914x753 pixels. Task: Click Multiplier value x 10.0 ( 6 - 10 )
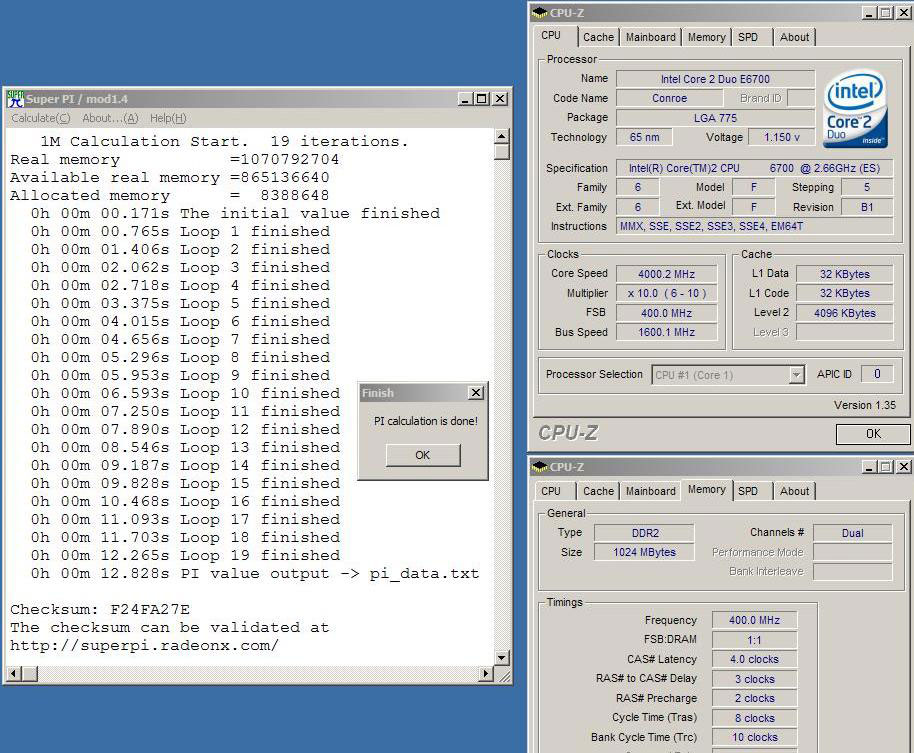point(667,293)
